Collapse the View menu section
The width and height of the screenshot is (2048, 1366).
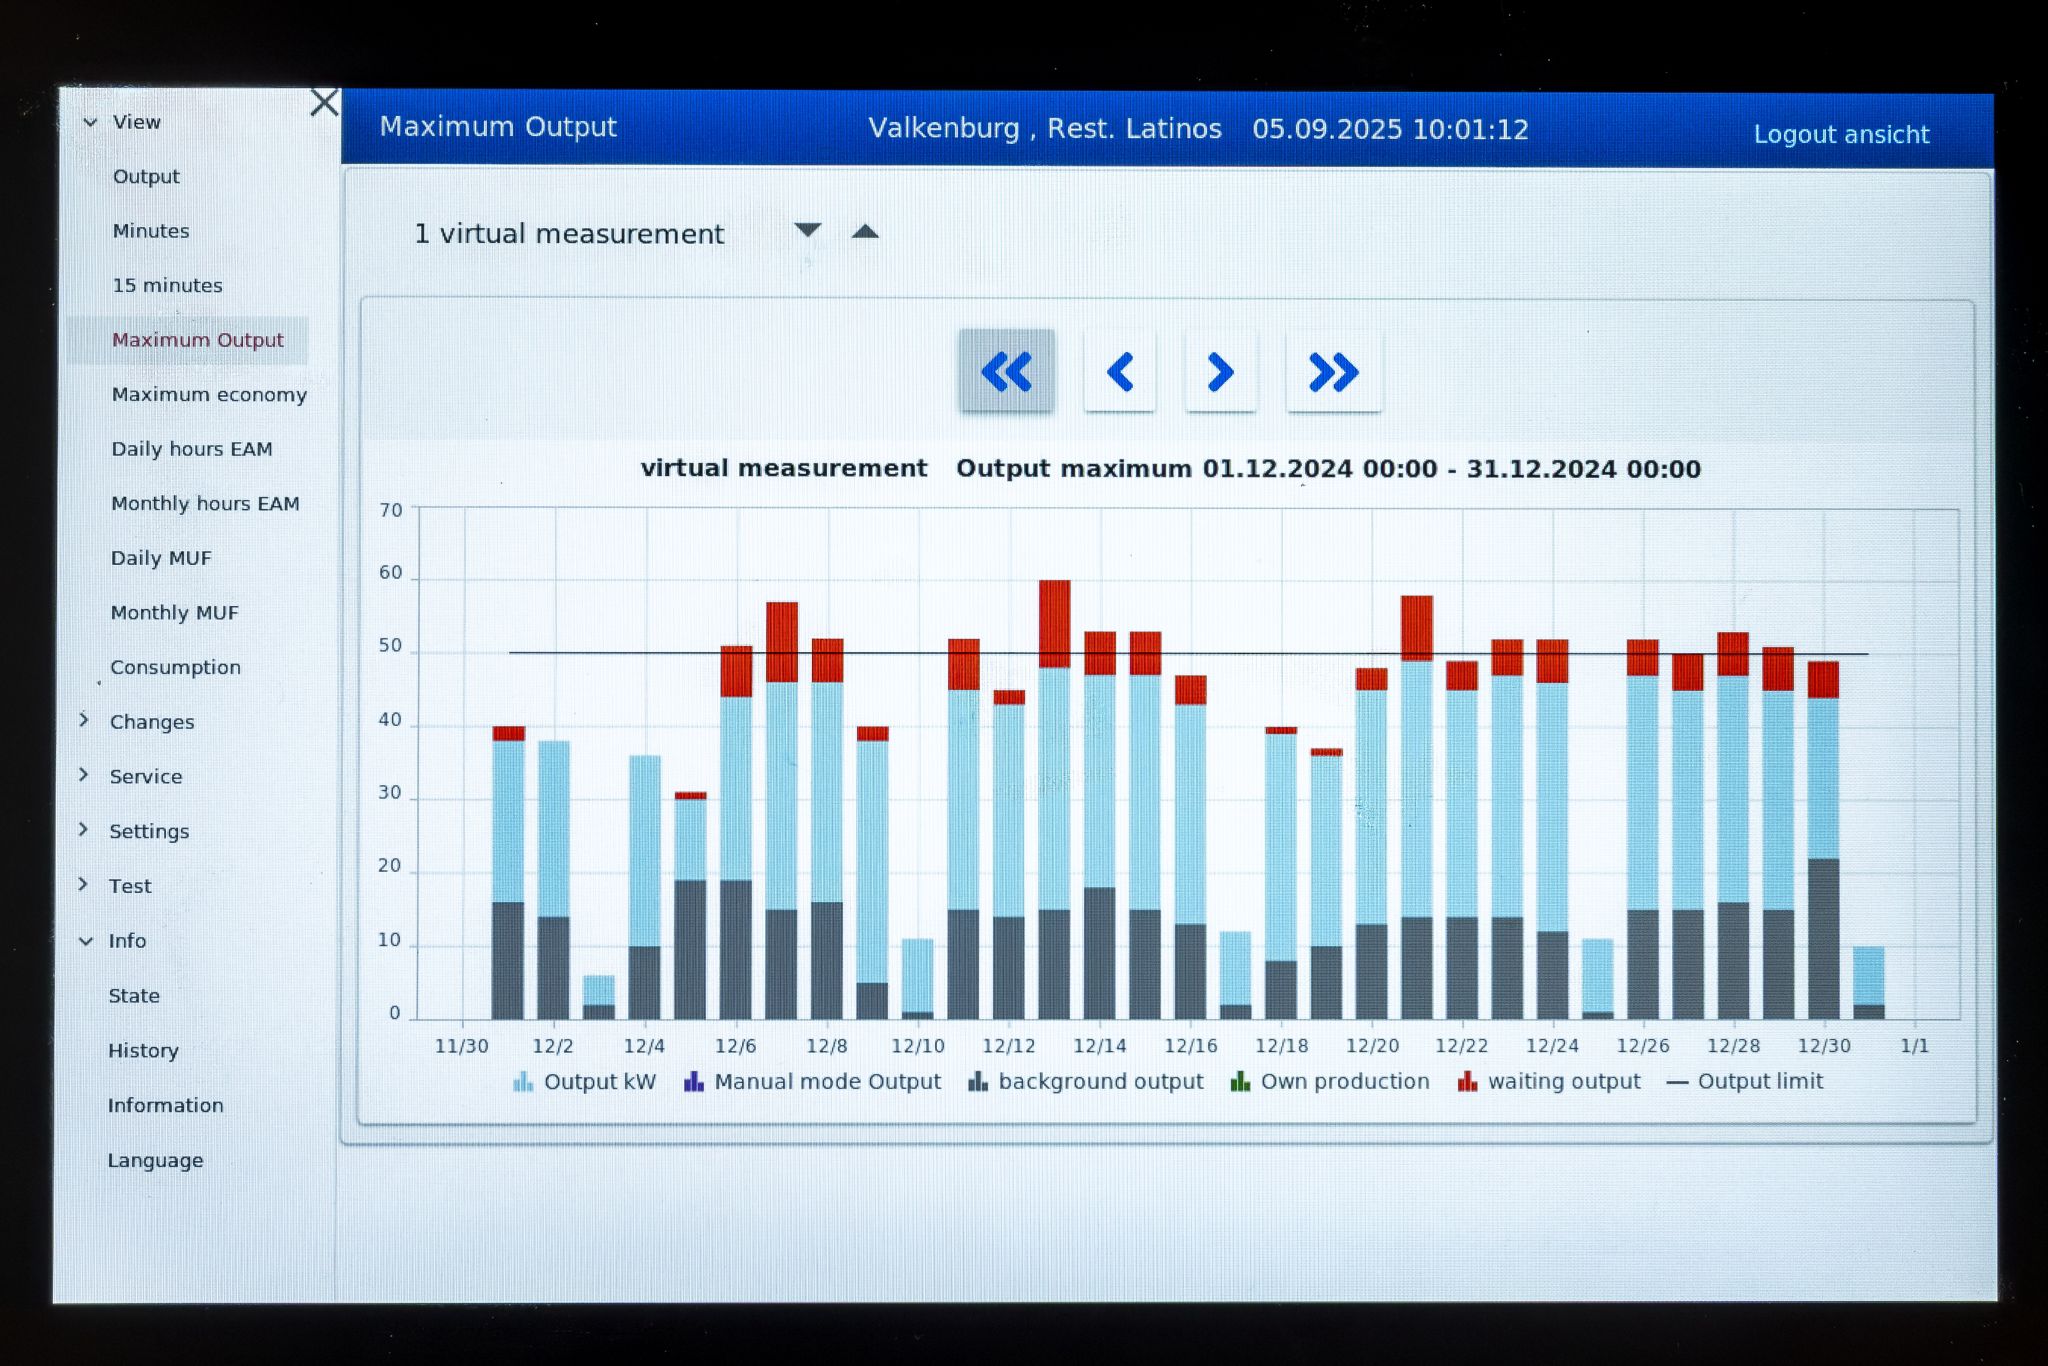(90, 122)
